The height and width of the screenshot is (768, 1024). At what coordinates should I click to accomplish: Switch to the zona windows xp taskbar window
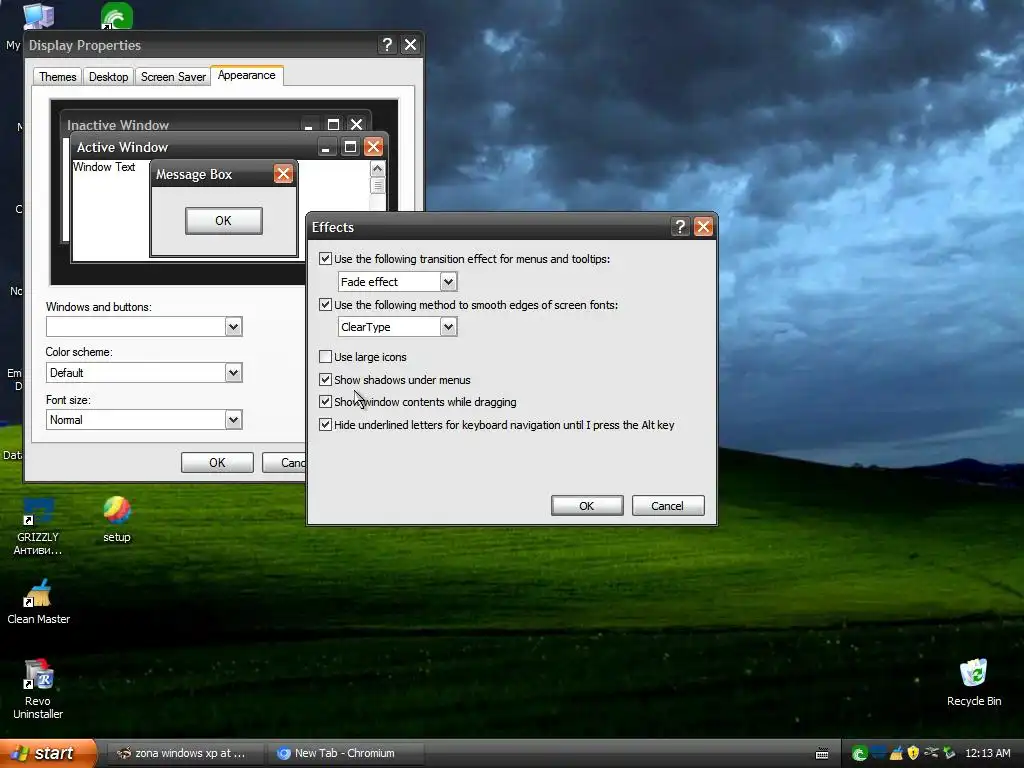point(184,753)
